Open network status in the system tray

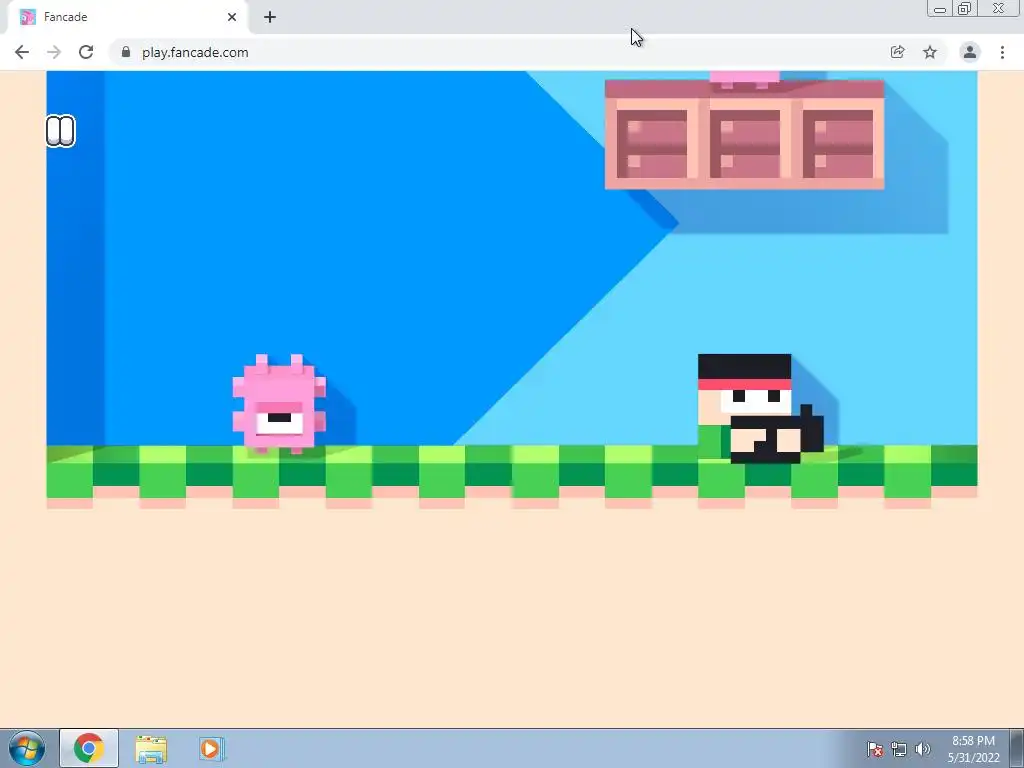[x=899, y=749]
